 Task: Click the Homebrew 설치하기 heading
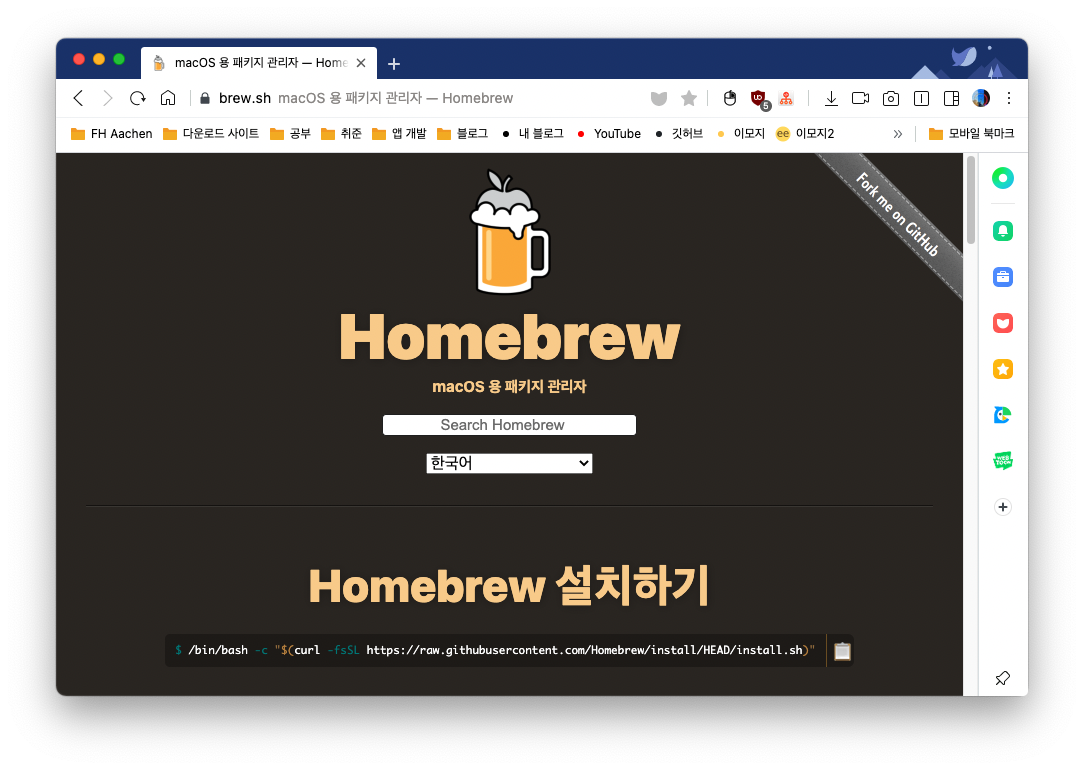pyautogui.click(x=509, y=585)
